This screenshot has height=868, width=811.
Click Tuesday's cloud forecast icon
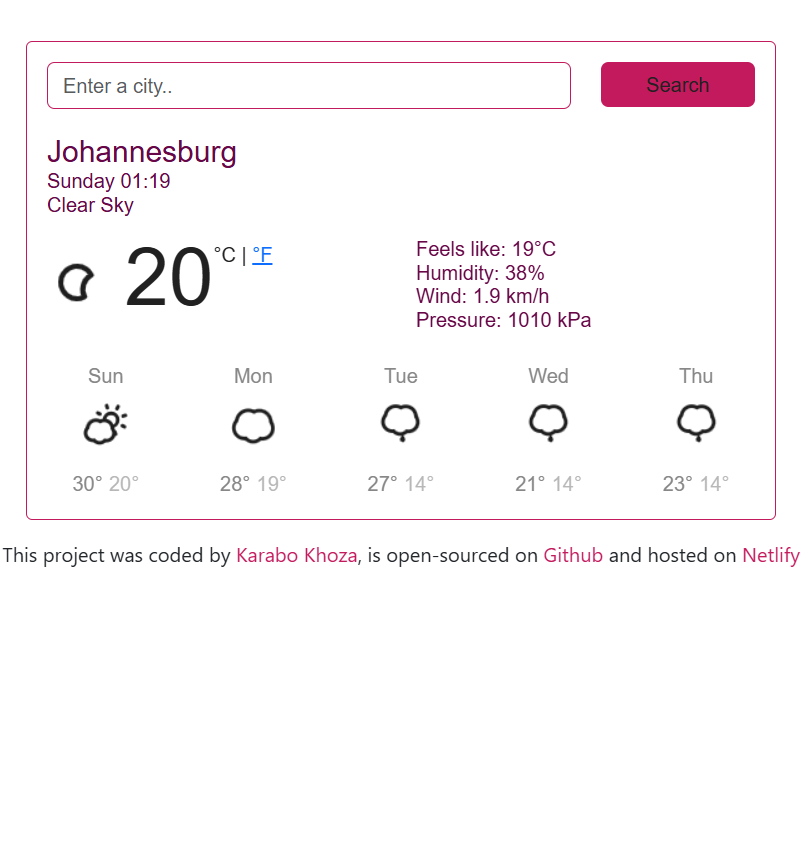[x=400, y=422]
